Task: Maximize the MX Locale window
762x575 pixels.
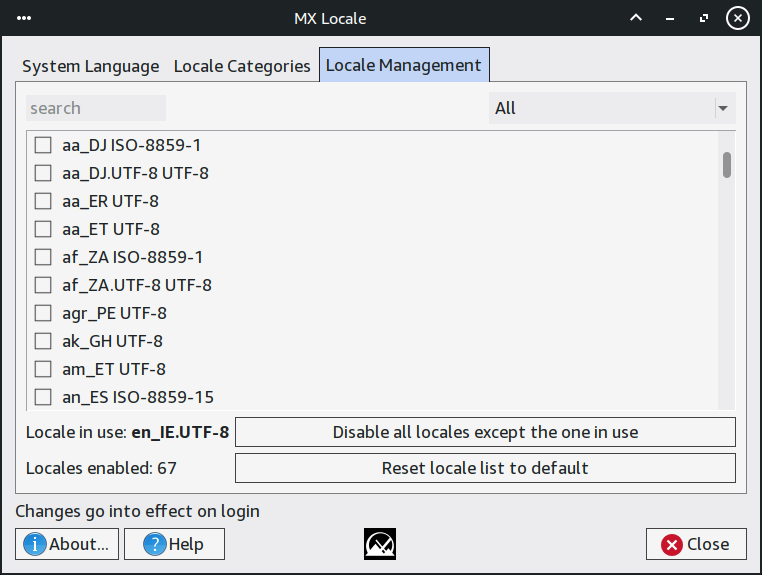Action: (704, 18)
